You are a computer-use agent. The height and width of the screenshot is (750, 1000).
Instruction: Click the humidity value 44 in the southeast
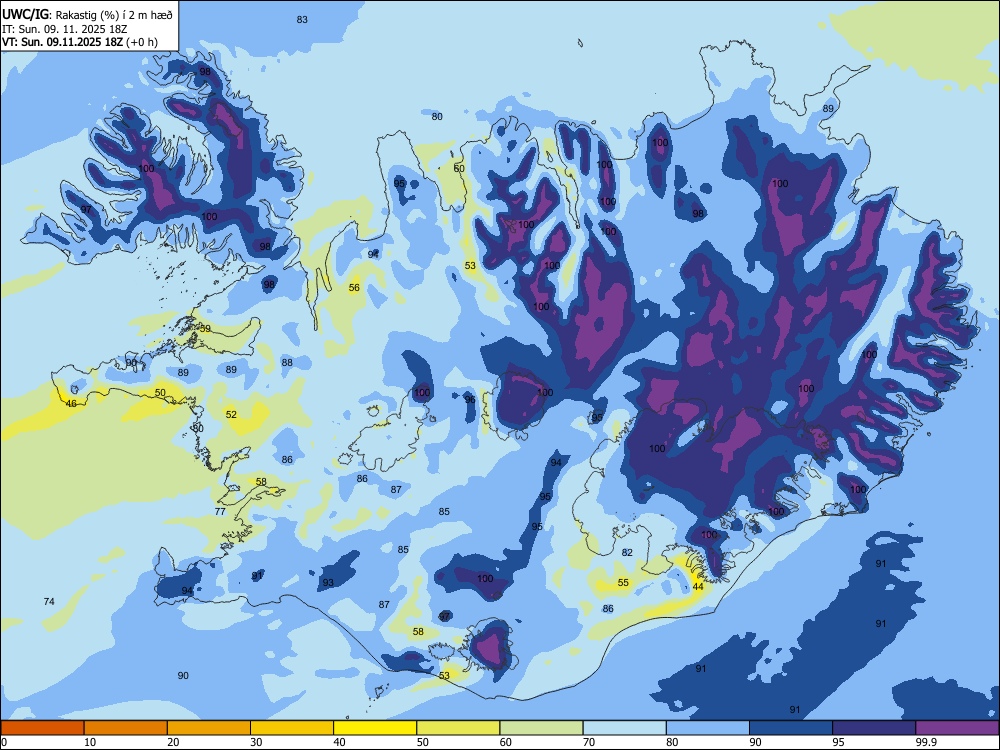pos(698,587)
